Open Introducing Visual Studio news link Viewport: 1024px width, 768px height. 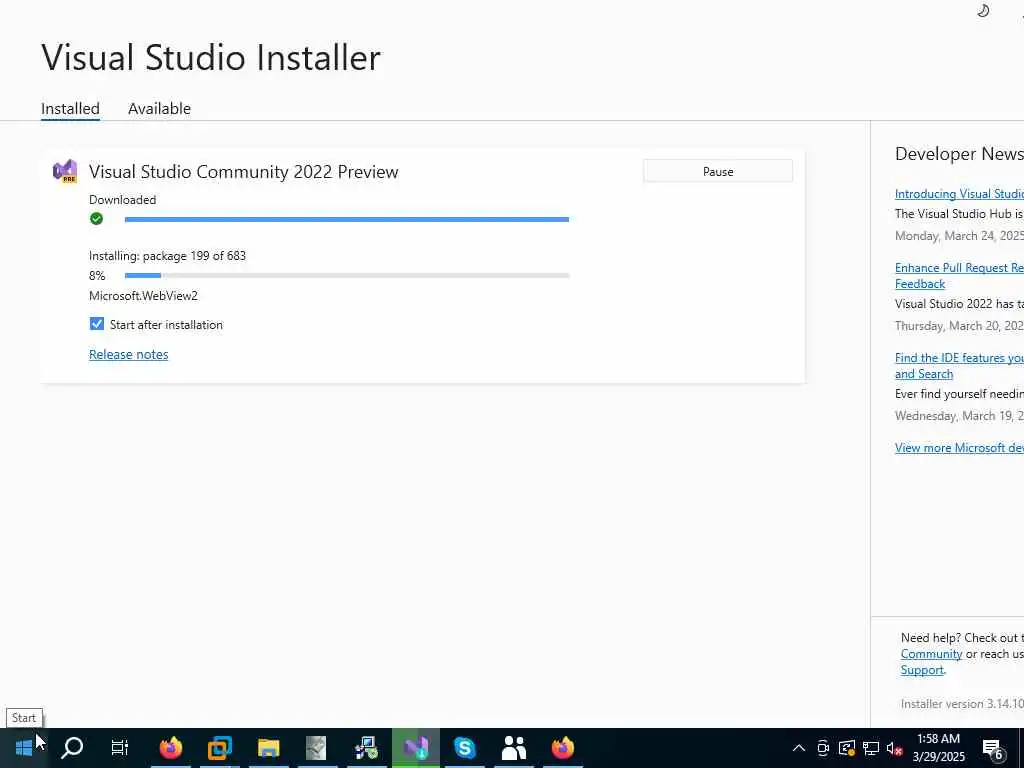959,194
